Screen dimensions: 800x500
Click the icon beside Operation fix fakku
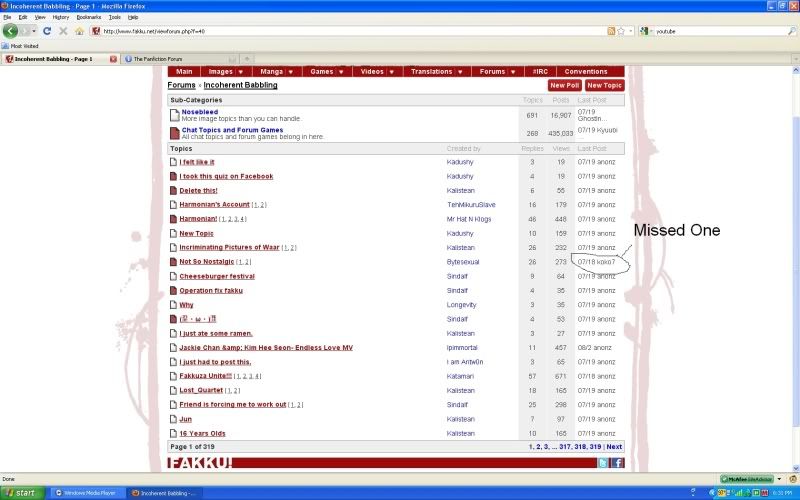[173, 290]
